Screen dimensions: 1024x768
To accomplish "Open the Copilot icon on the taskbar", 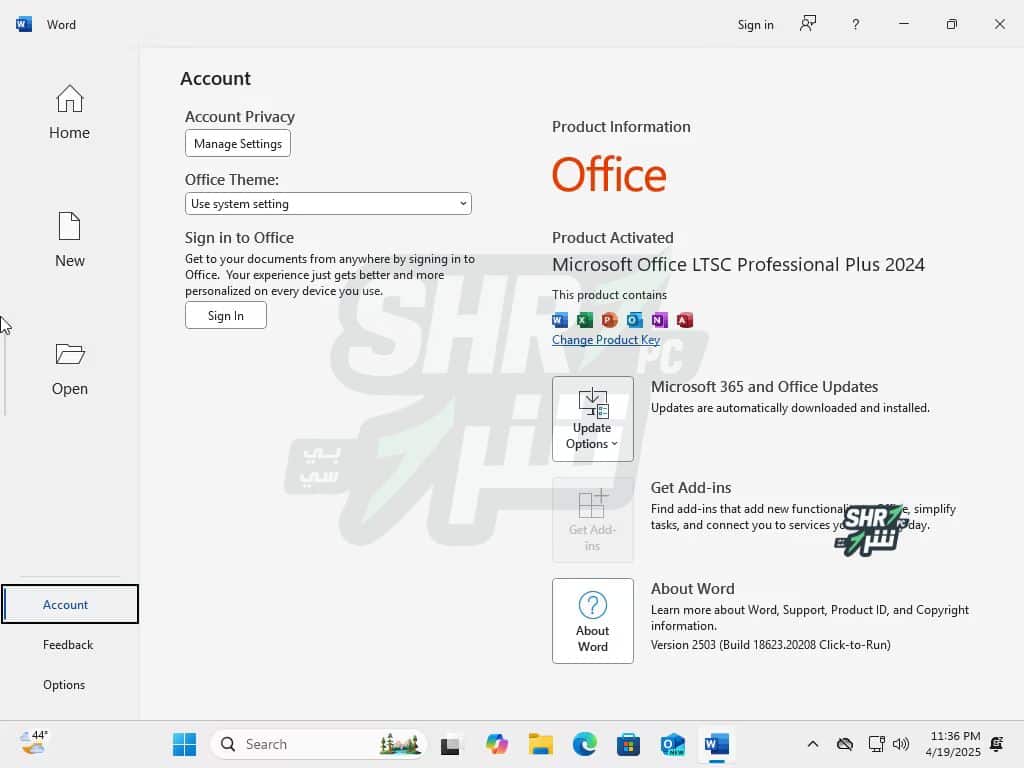I will coord(497,744).
